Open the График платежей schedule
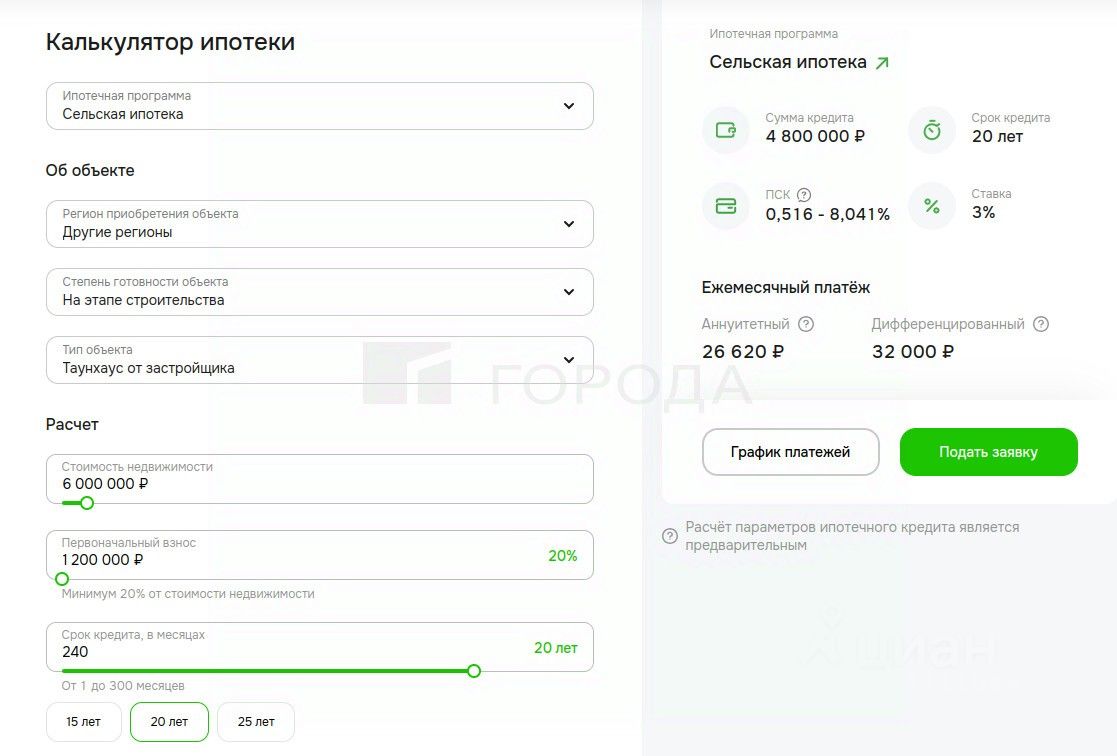Image resolution: width=1117 pixels, height=756 pixels. pyautogui.click(x=790, y=452)
